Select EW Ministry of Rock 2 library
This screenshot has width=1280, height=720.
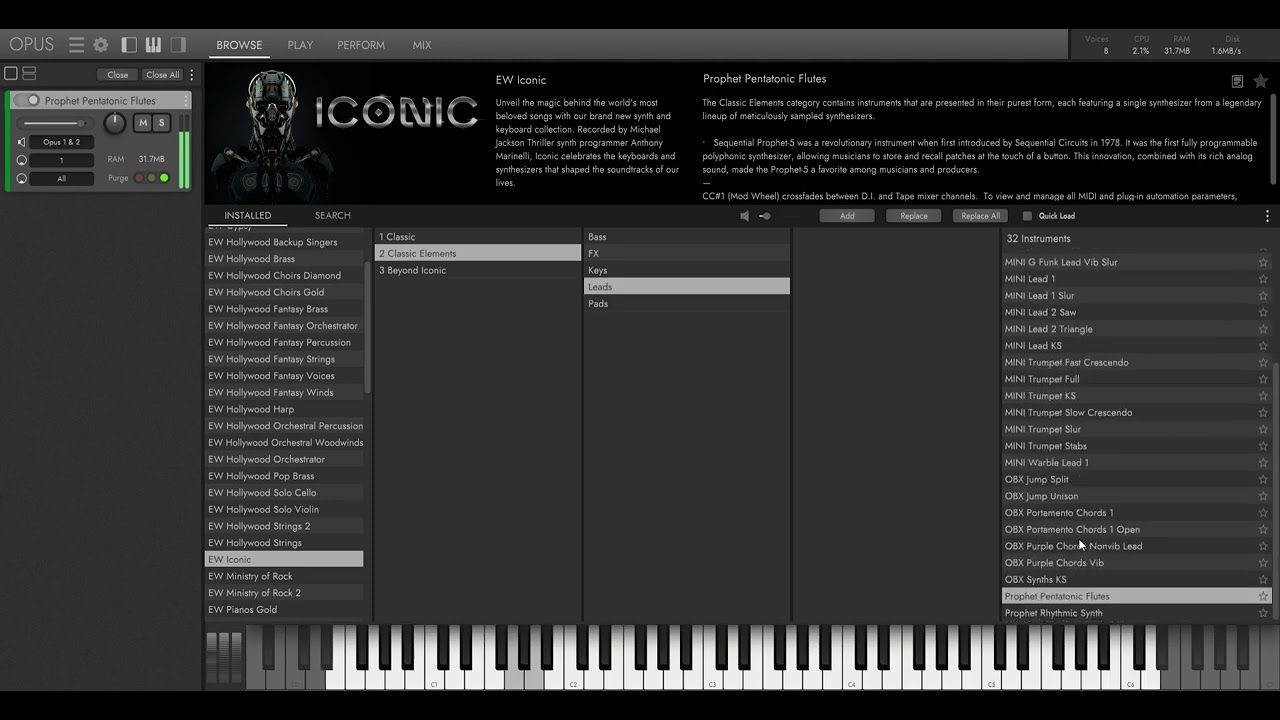point(284,593)
